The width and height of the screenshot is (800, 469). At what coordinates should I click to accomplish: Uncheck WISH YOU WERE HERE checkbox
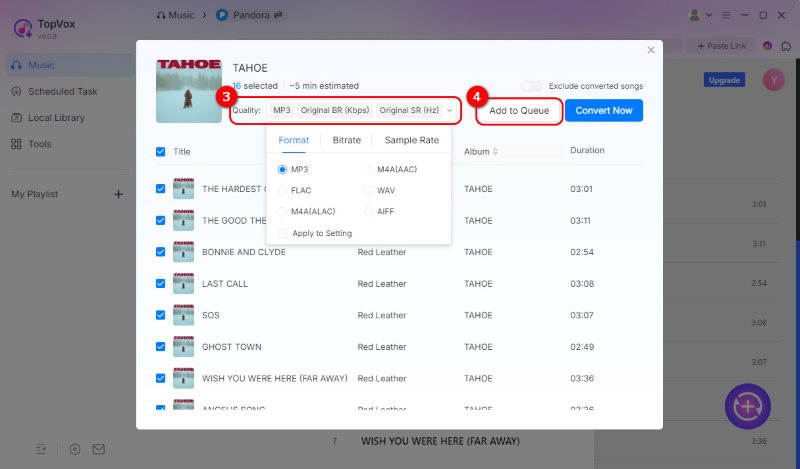[161, 378]
